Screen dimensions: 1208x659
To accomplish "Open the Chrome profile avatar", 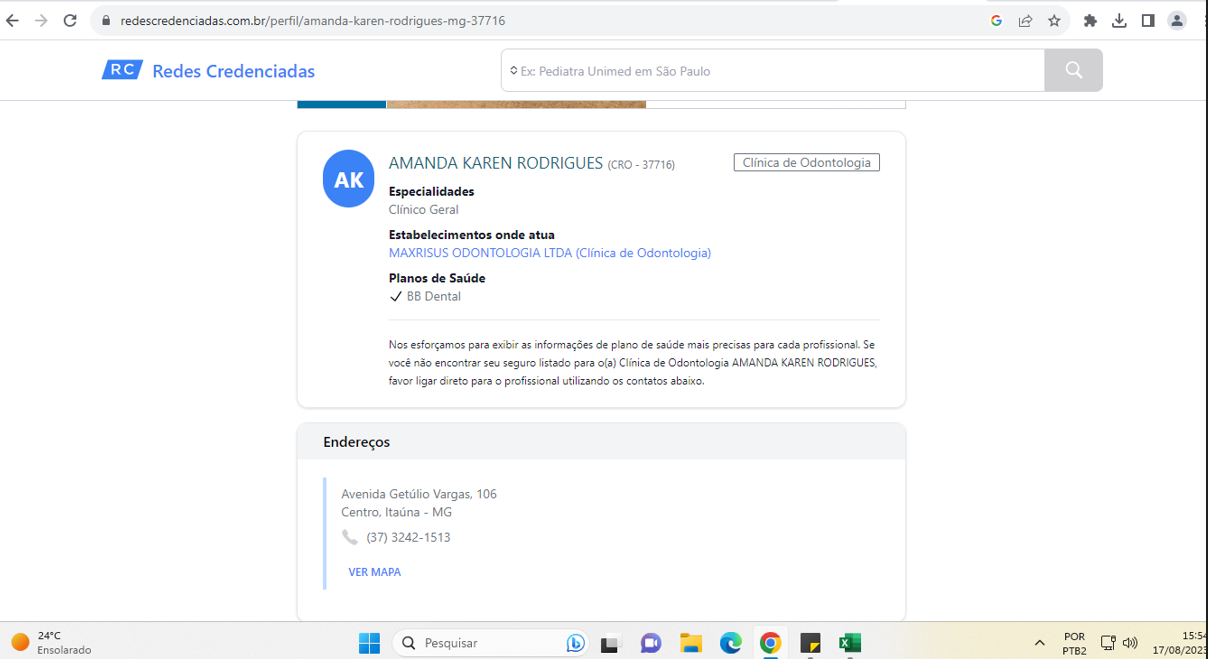I will (x=1177, y=20).
